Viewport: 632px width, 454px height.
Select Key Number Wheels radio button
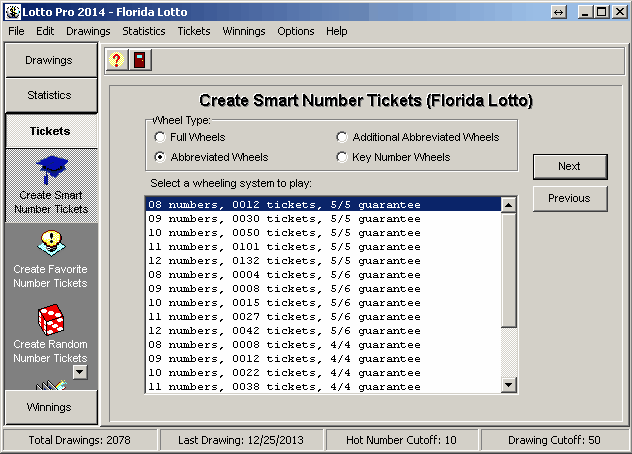[x=342, y=157]
